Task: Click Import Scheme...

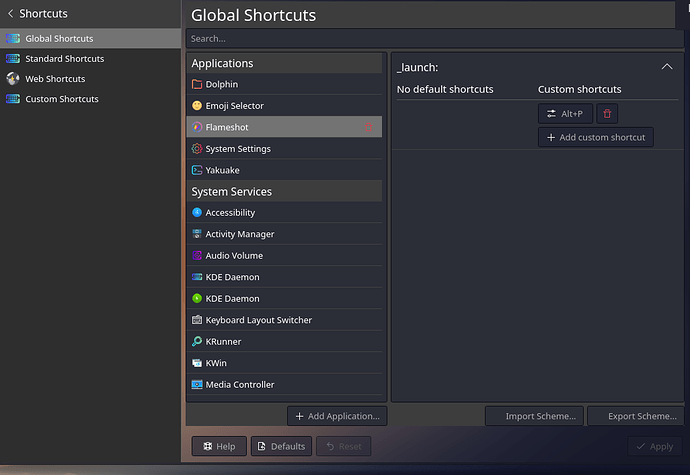Action: (534, 416)
